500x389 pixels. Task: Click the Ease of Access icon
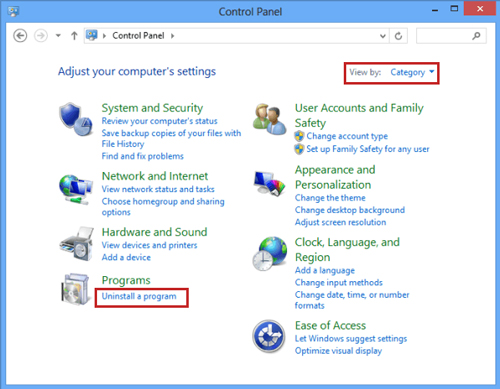269,336
